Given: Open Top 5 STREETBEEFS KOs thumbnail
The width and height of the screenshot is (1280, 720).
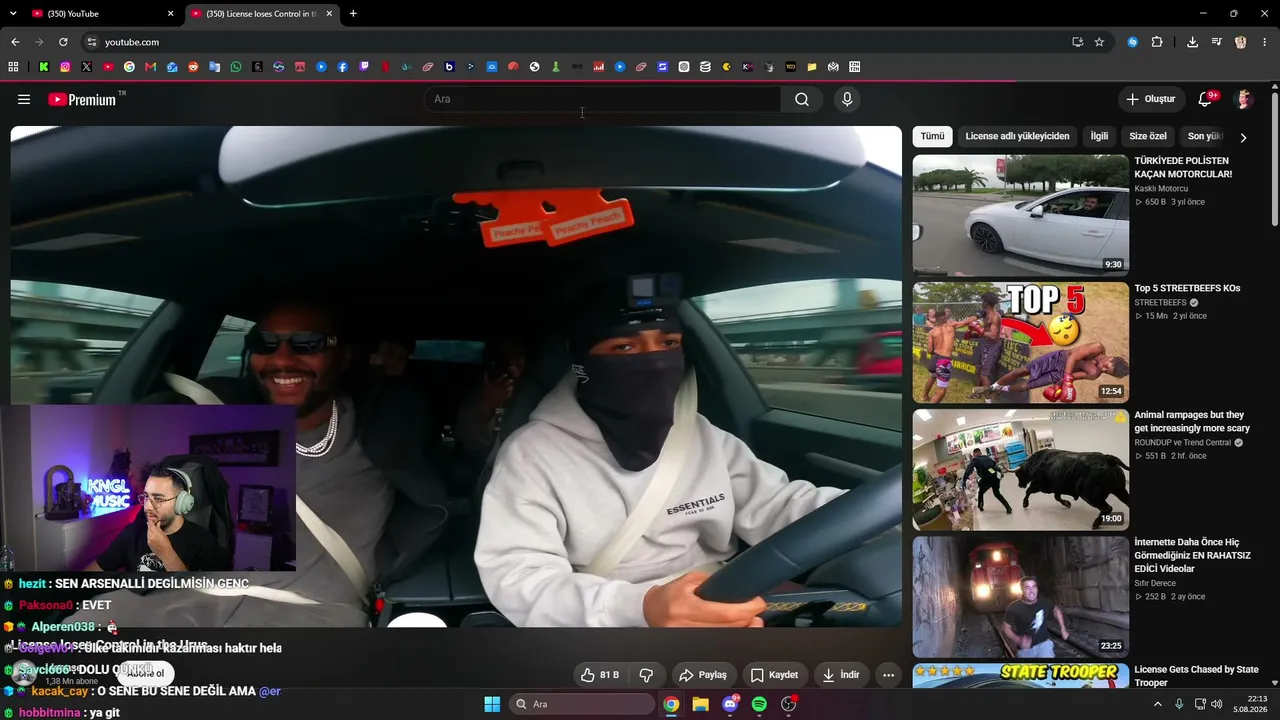Looking at the screenshot, I should [1021, 342].
